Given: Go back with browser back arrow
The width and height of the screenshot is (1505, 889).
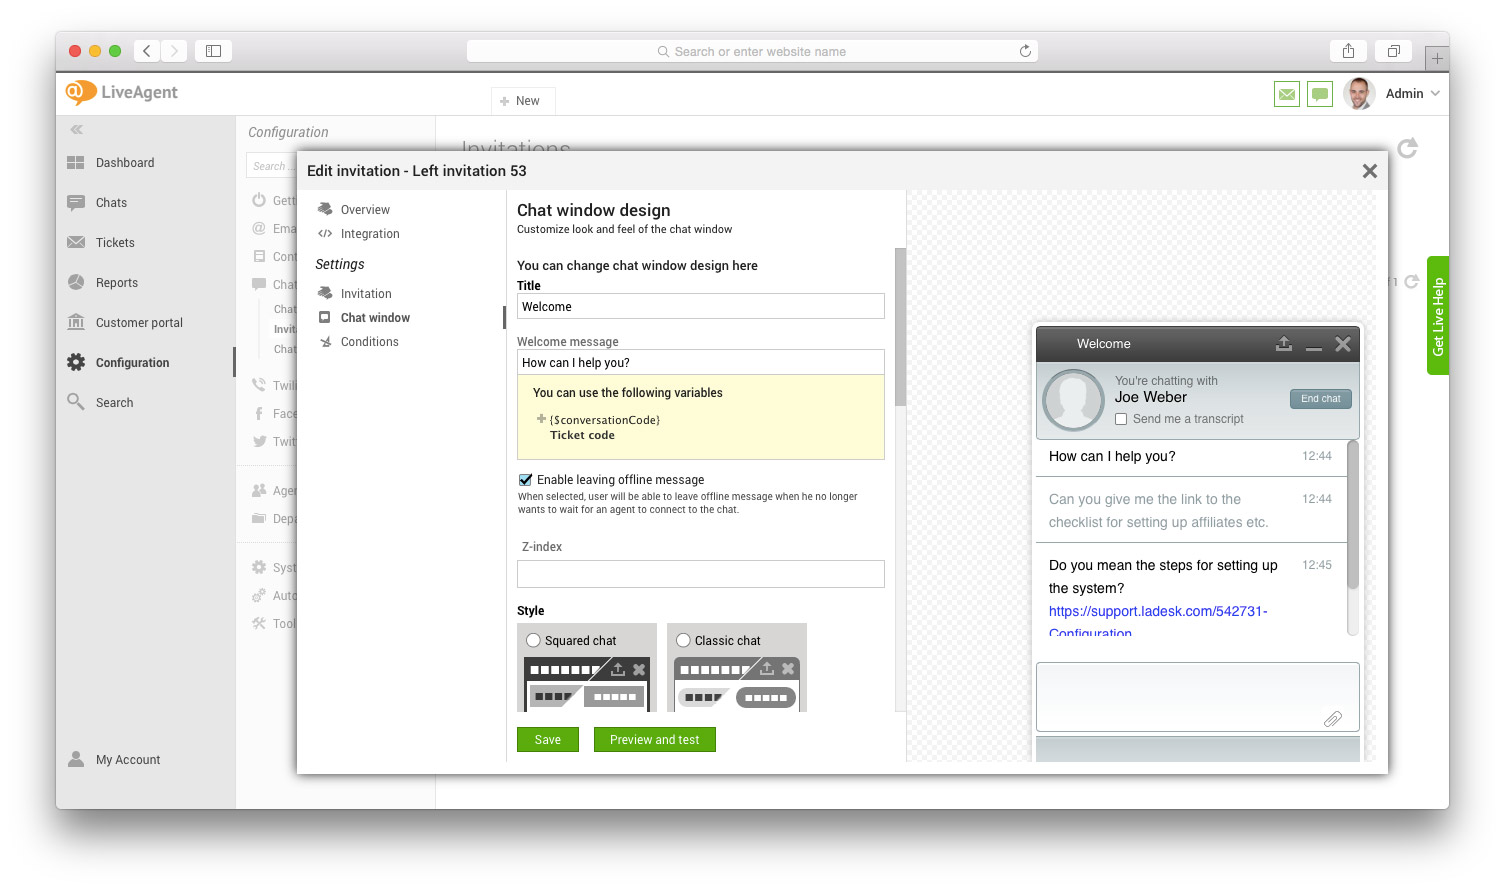Looking at the screenshot, I should click(x=146, y=51).
